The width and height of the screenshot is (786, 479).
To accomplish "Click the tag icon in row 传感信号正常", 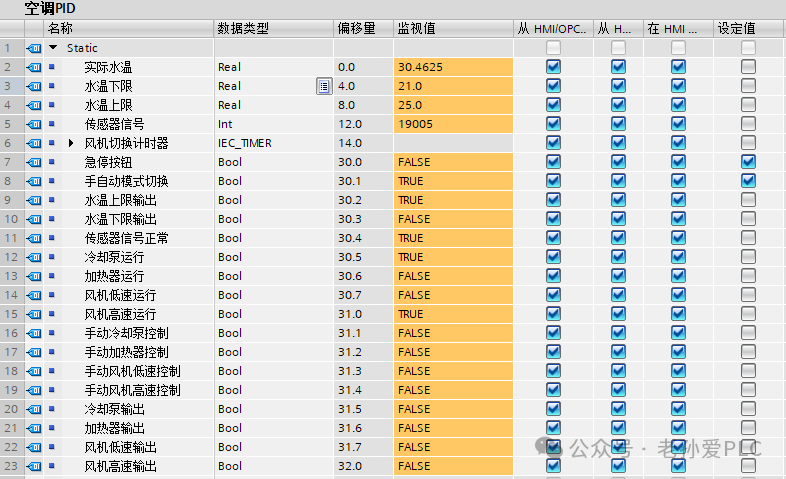I will click(34, 238).
